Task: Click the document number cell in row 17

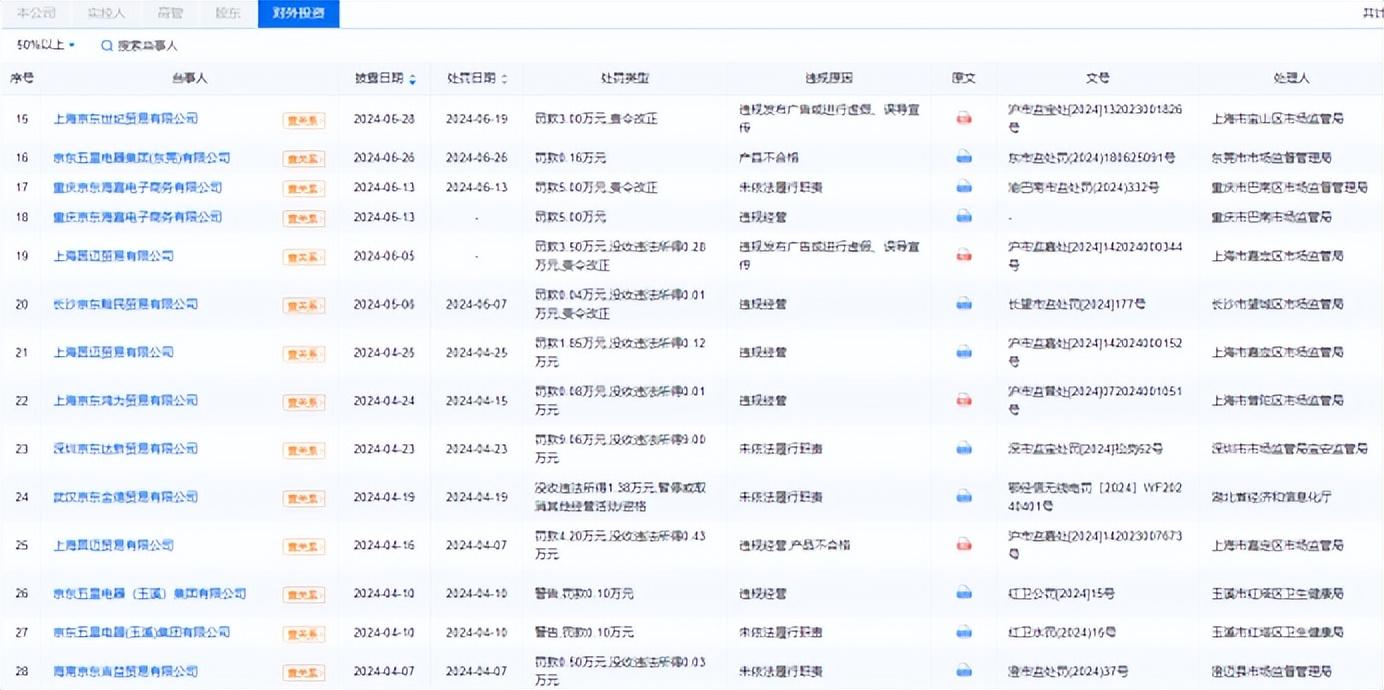Action: pyautogui.click(x=1084, y=187)
